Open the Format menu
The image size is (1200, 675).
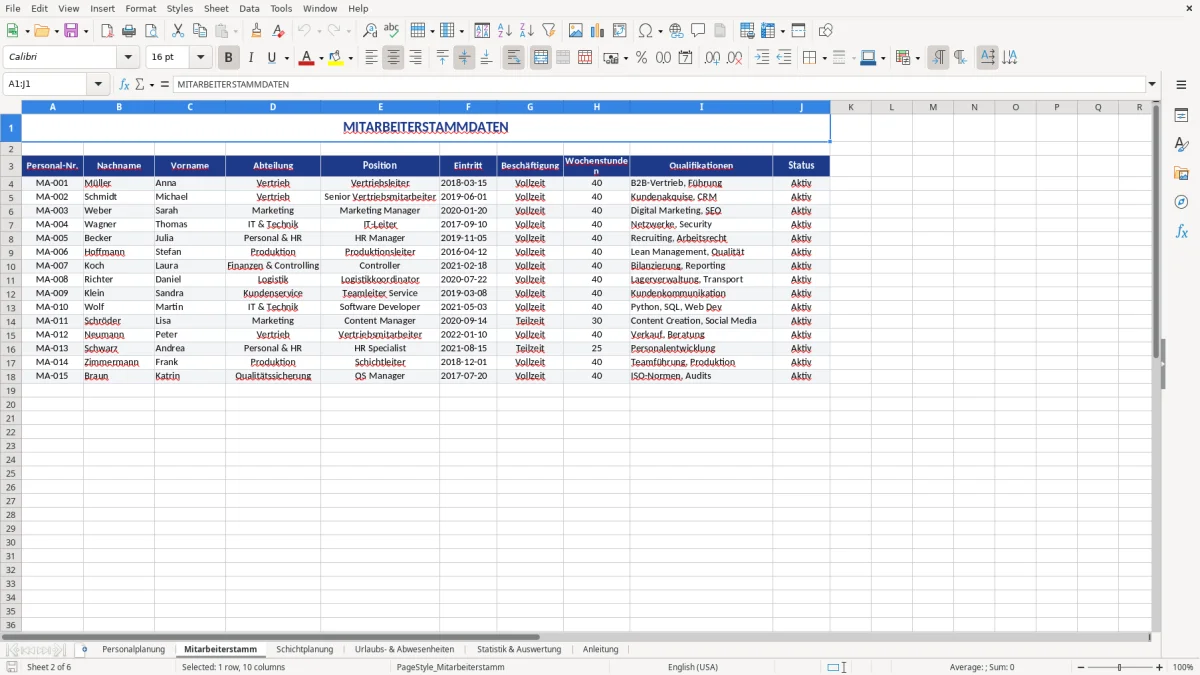click(140, 8)
